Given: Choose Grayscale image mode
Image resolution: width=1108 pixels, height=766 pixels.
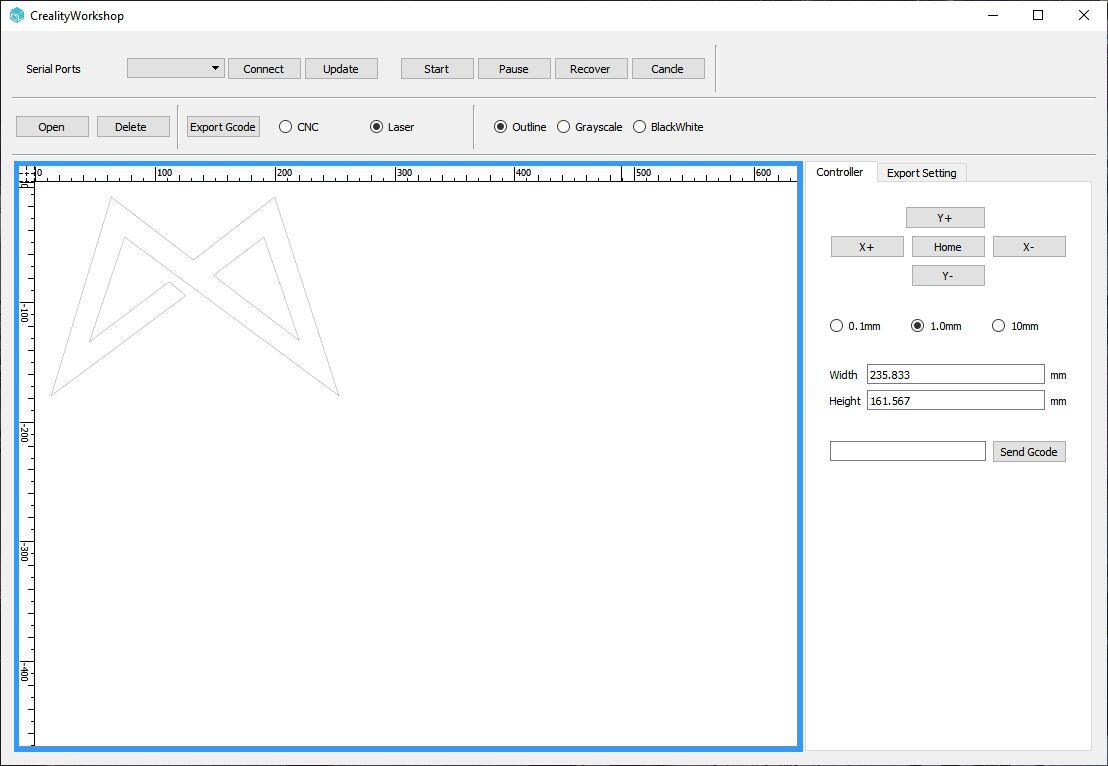Looking at the screenshot, I should click(x=564, y=127).
